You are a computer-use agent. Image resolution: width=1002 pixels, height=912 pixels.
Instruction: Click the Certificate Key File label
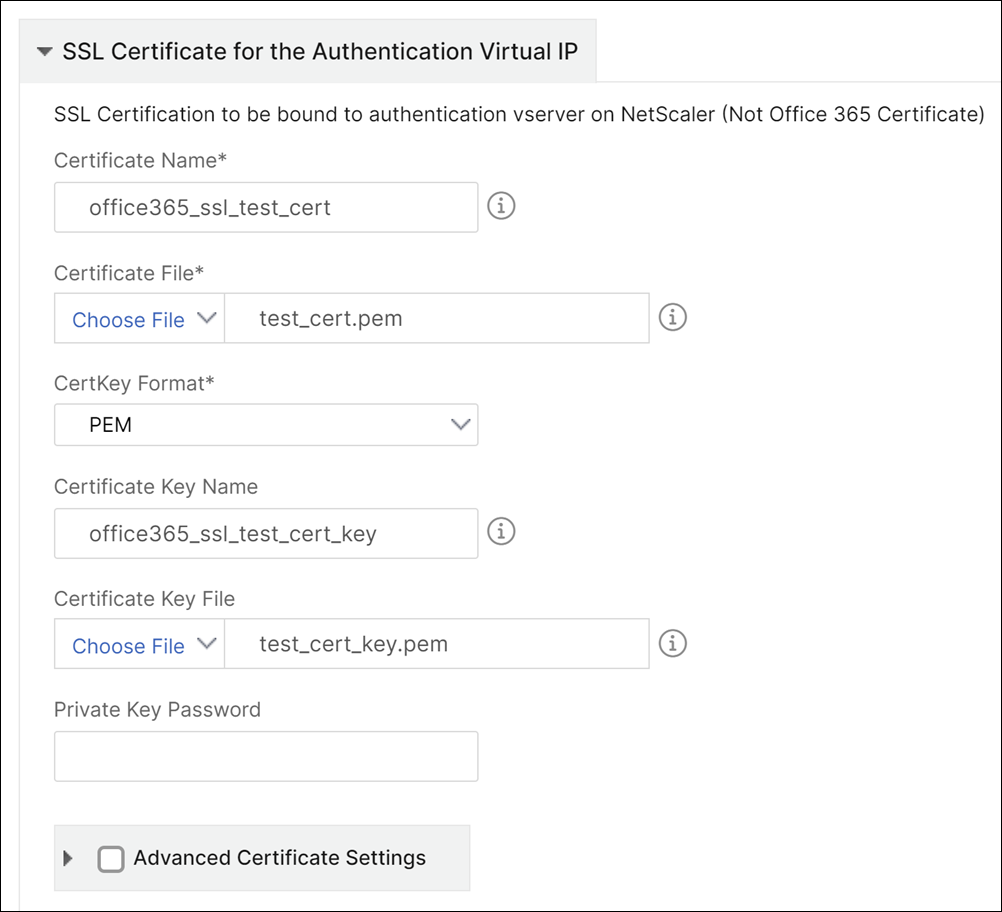point(144,599)
